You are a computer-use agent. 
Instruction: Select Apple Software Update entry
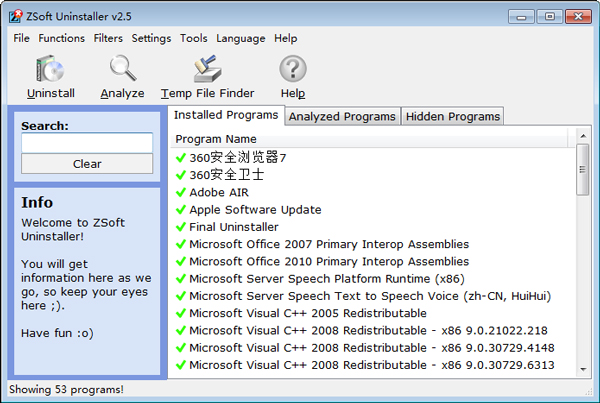coord(255,210)
